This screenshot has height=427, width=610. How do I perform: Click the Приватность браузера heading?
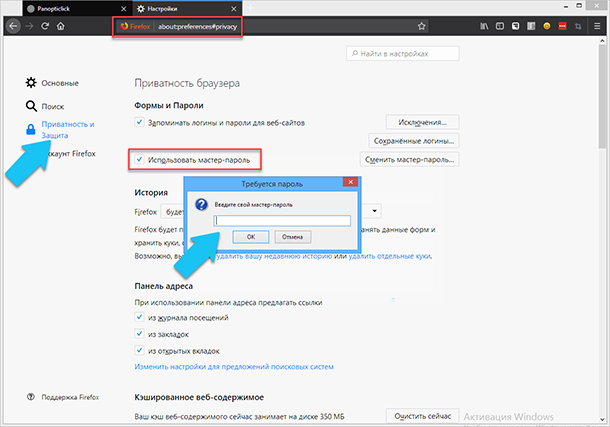click(187, 83)
